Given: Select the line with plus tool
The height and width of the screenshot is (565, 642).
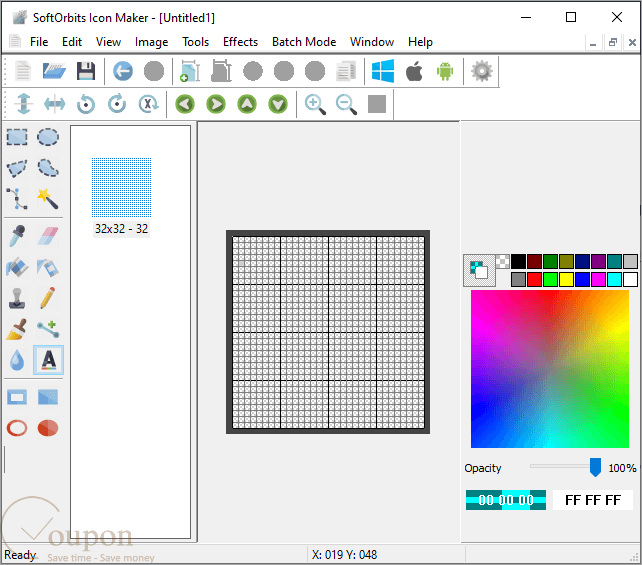Looking at the screenshot, I should click(x=48, y=329).
